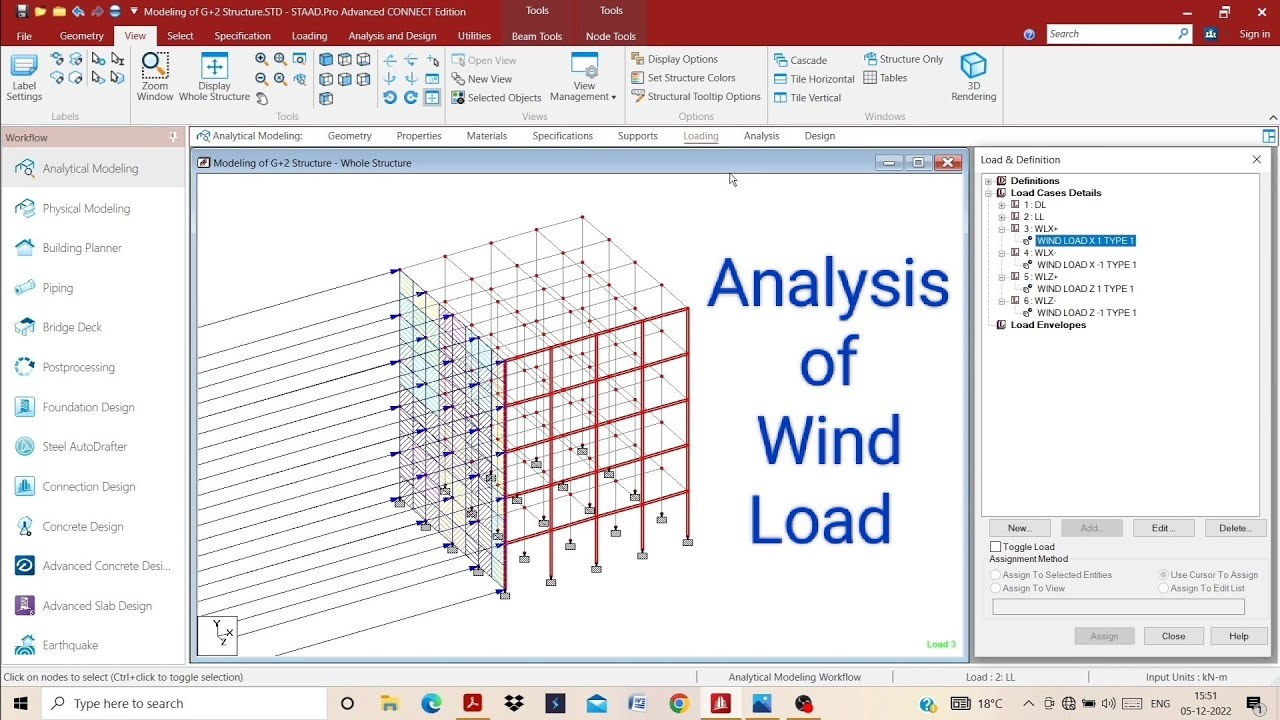Expand the Definitions tree node
The image size is (1280, 720).
(x=989, y=181)
